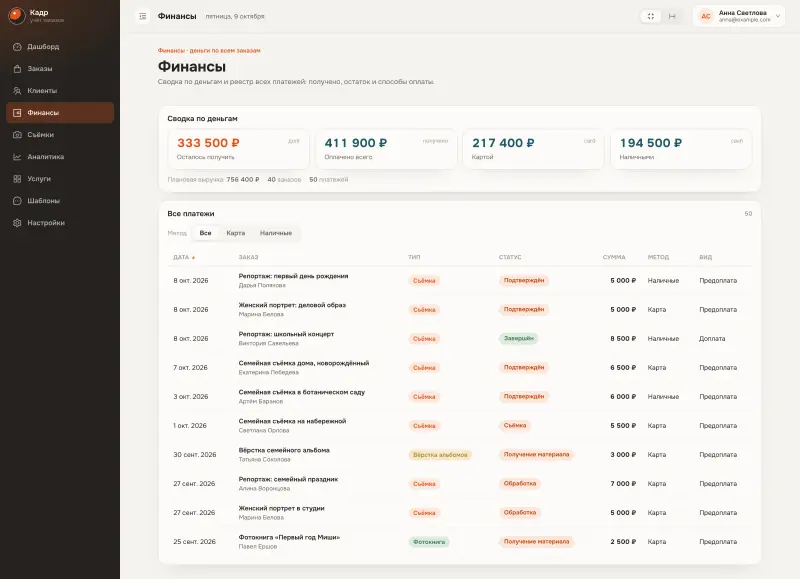Open order Репортаж: первый день рождения
Screen dimensions: 800x579
click(x=293, y=276)
